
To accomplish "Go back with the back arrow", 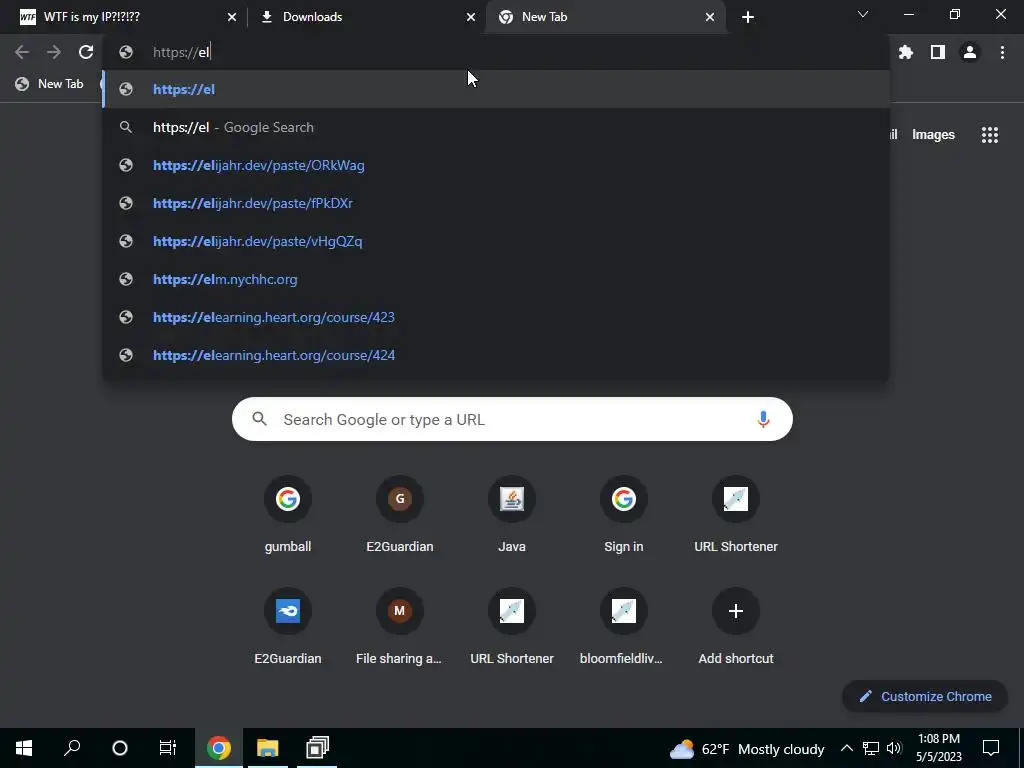I will pos(22,52).
